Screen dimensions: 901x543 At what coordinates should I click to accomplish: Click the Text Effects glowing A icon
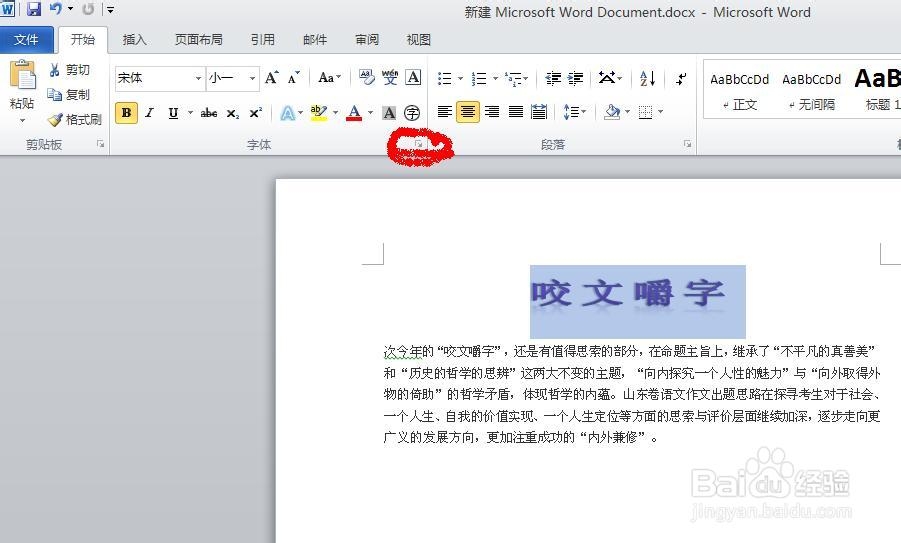pos(287,113)
